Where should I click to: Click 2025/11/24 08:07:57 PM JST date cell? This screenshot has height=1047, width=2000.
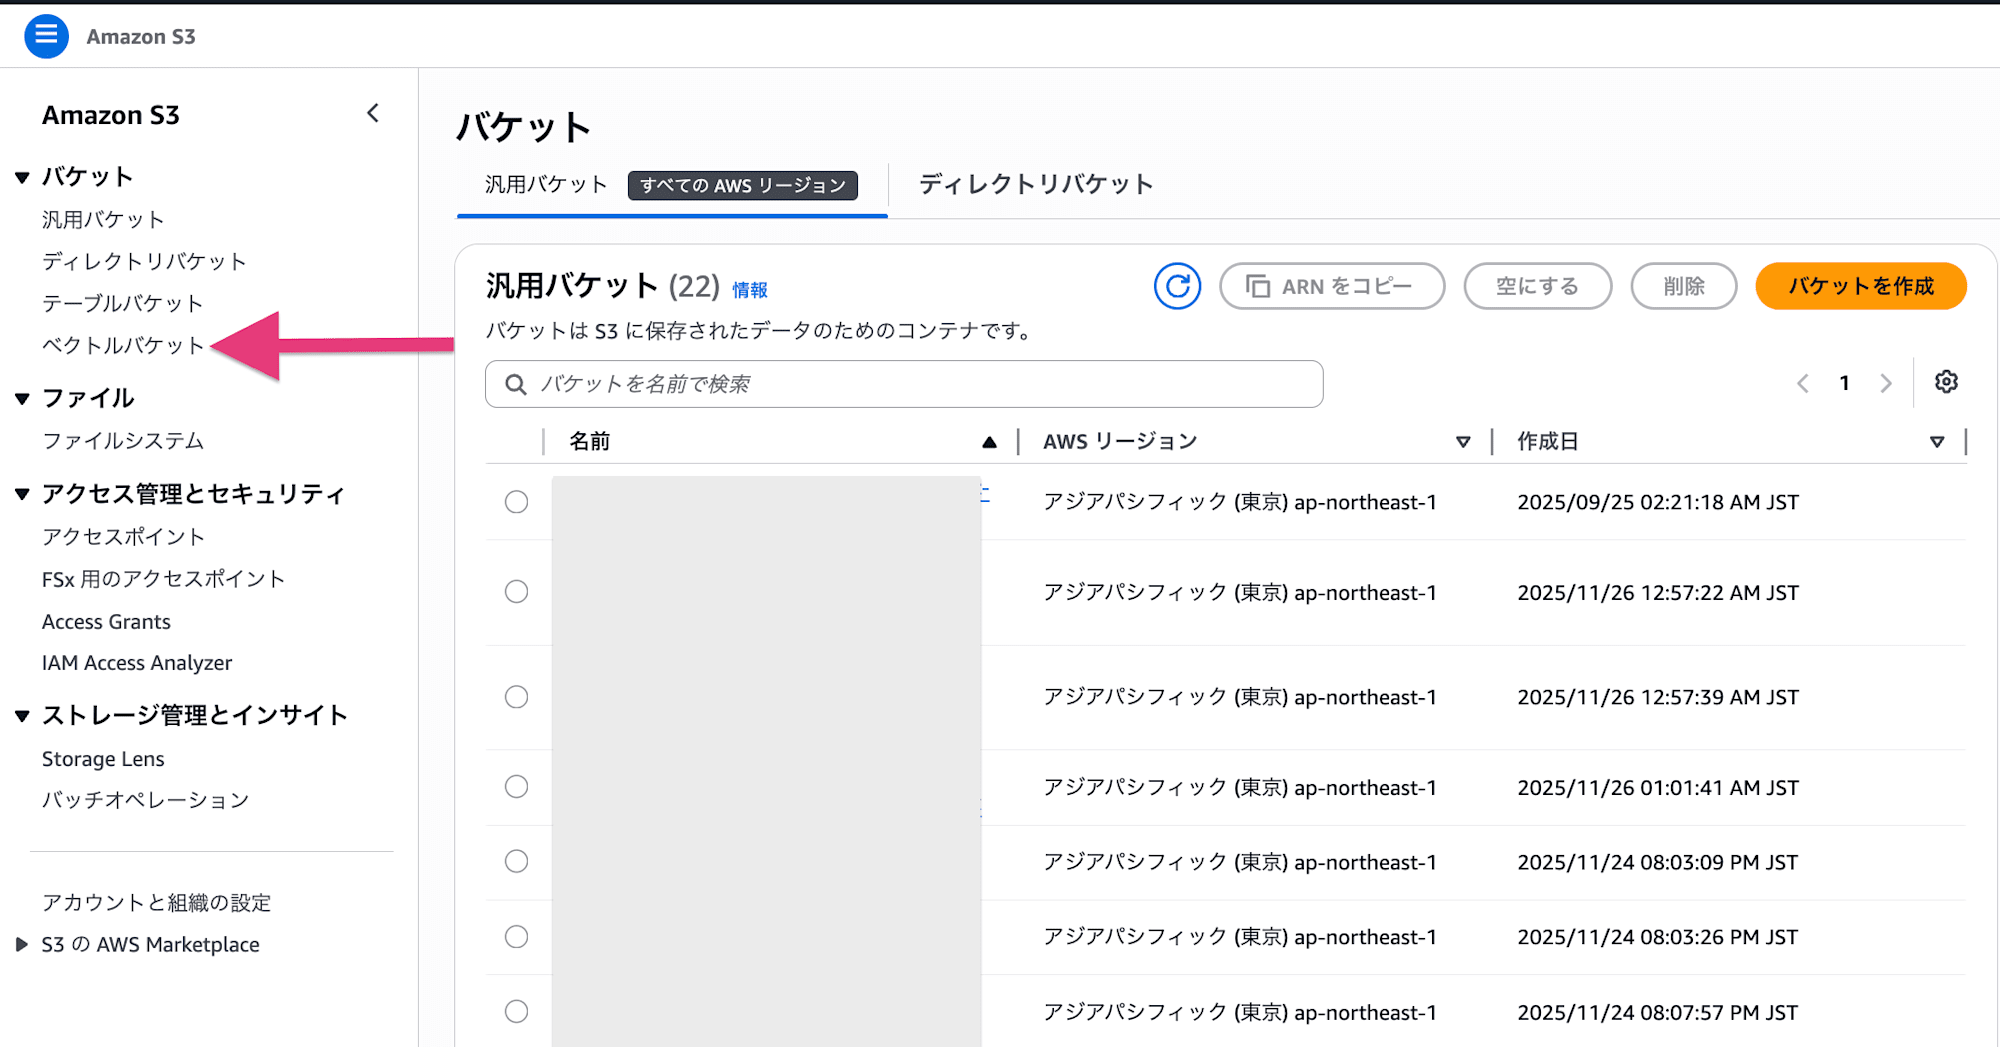pos(1658,1012)
